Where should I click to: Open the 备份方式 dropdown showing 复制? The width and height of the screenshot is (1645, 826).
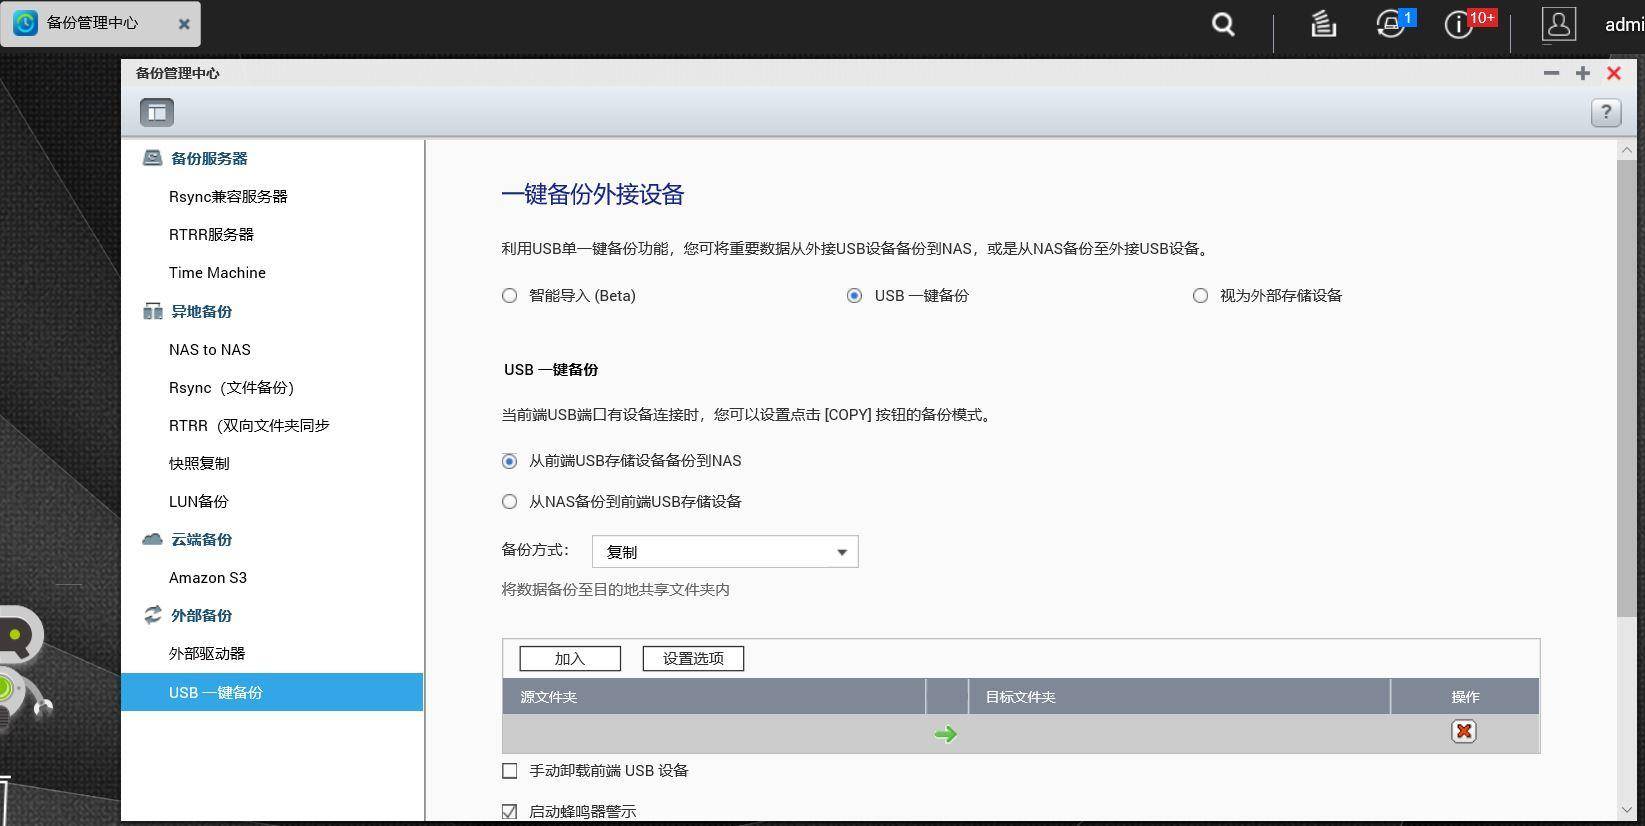[x=725, y=552]
